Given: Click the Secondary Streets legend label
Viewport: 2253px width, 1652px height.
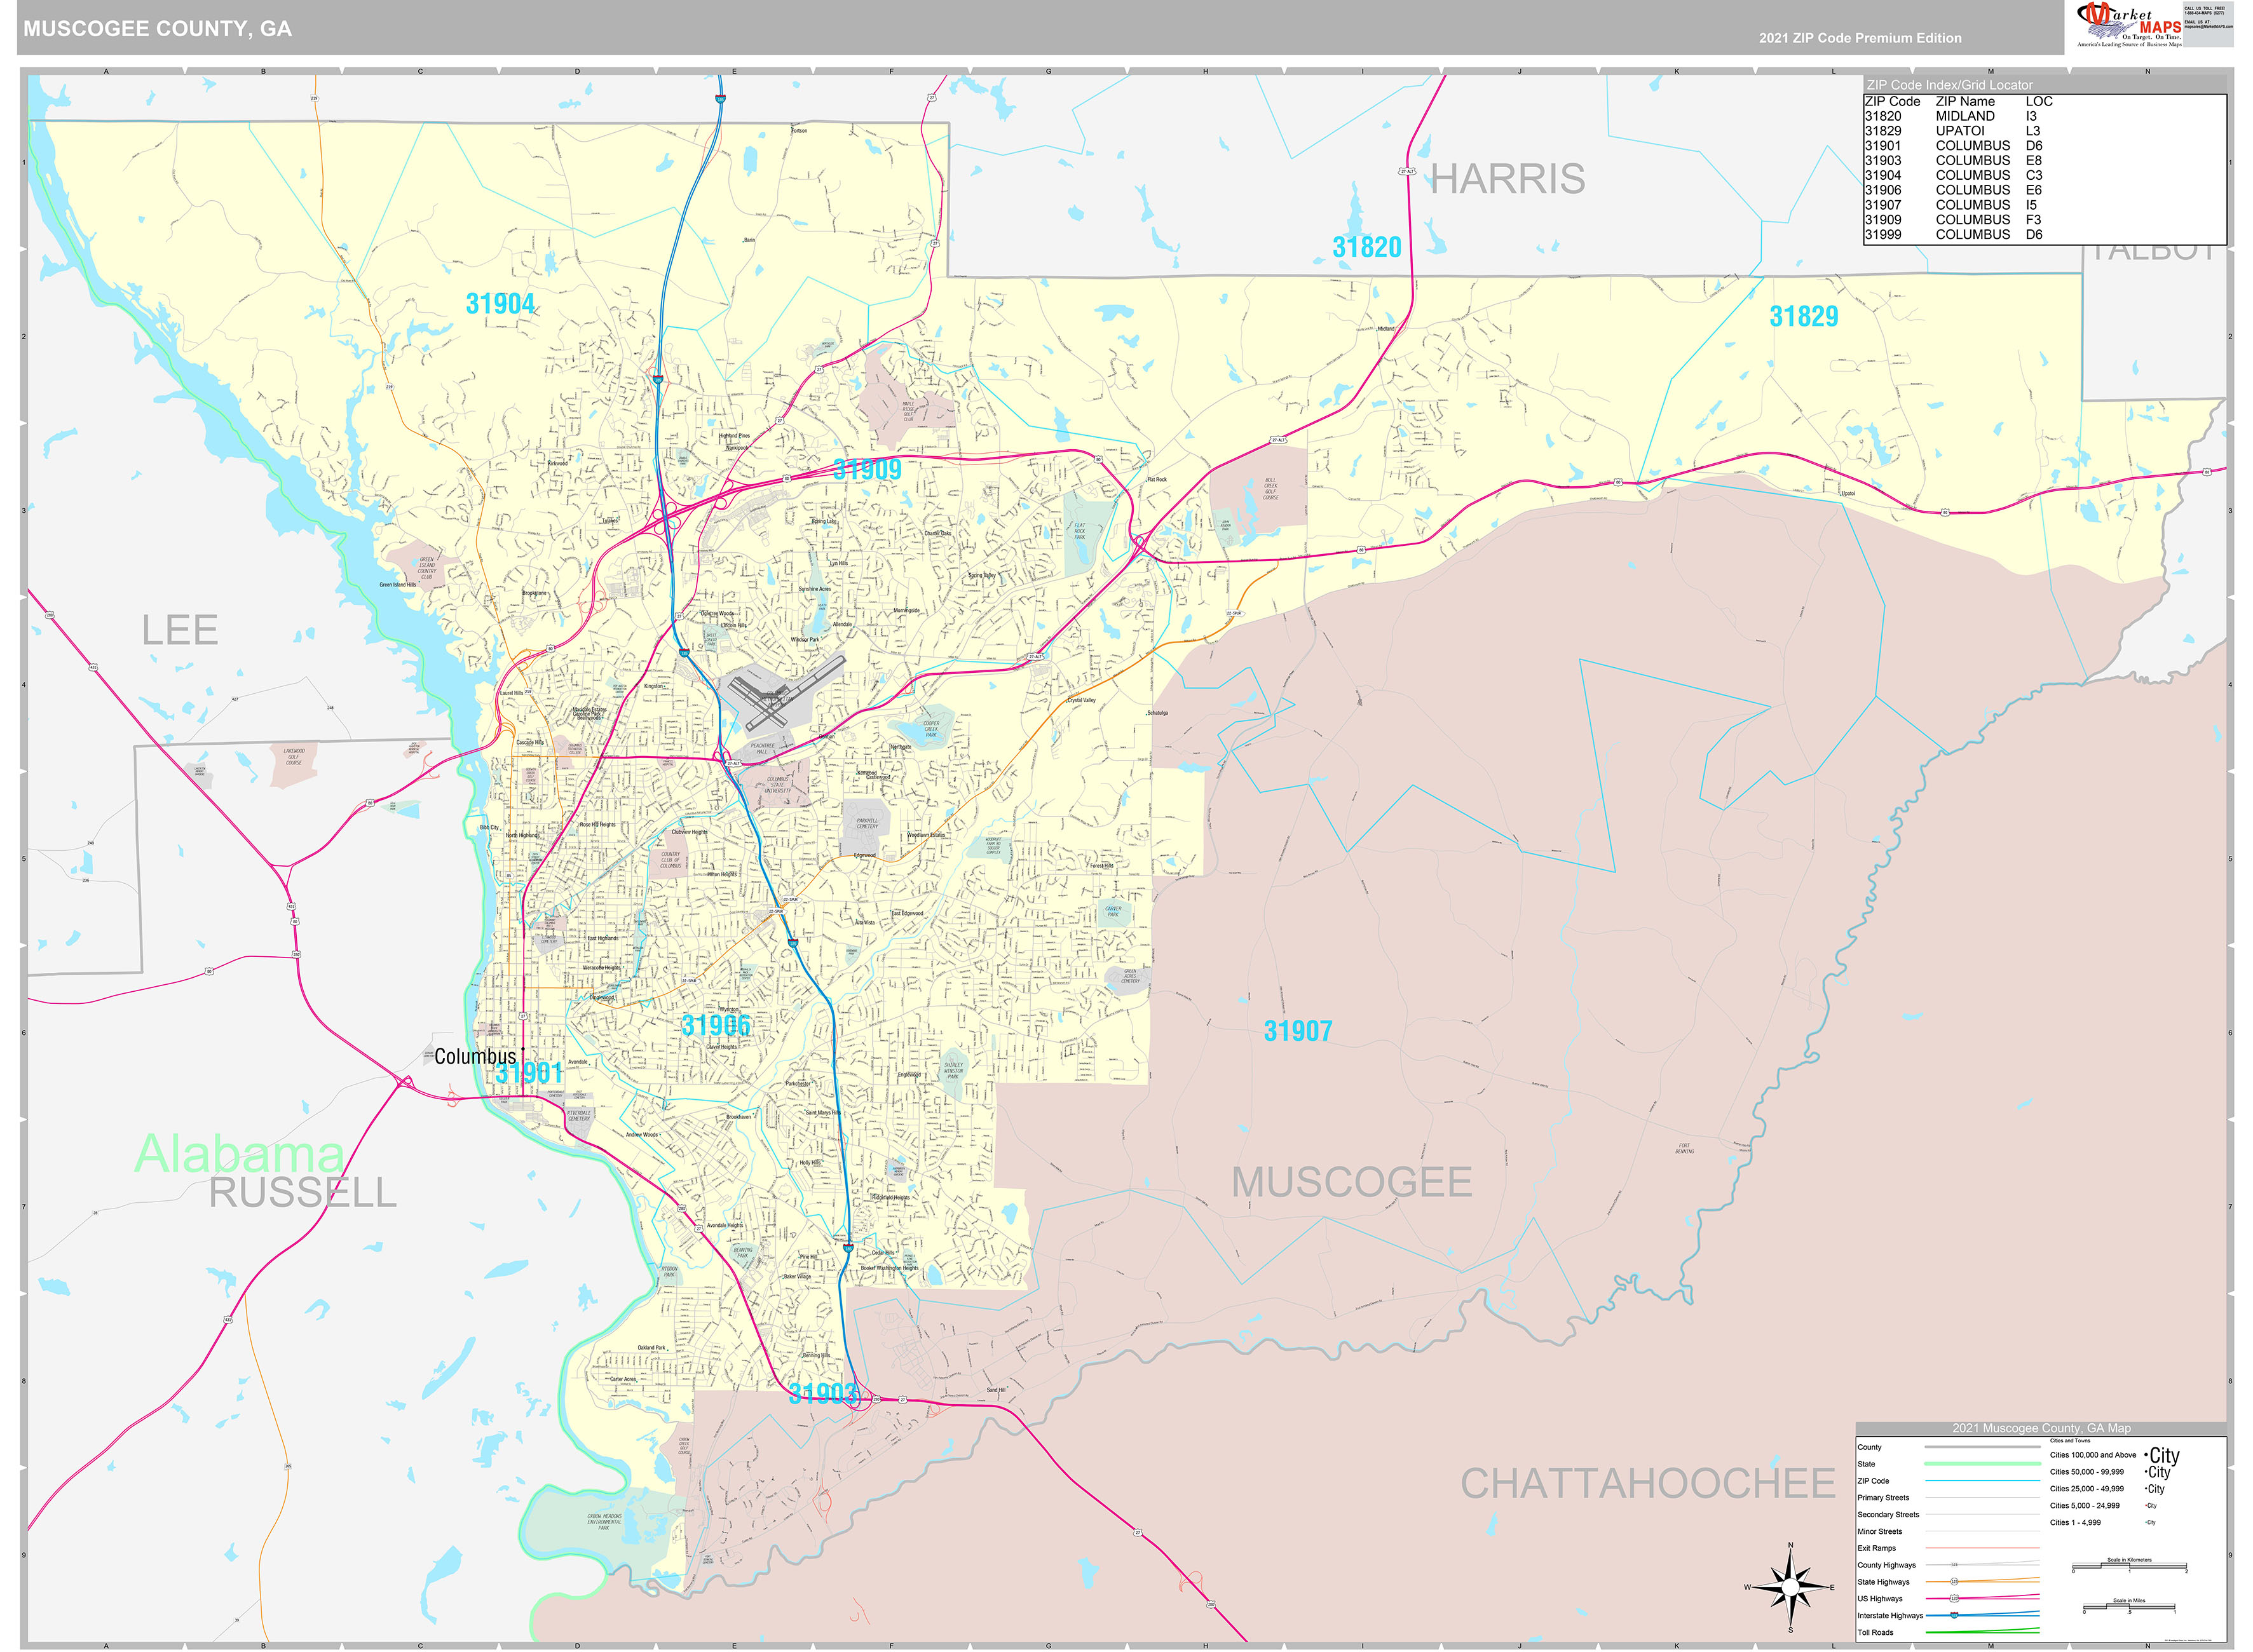Looking at the screenshot, I should [1889, 1515].
